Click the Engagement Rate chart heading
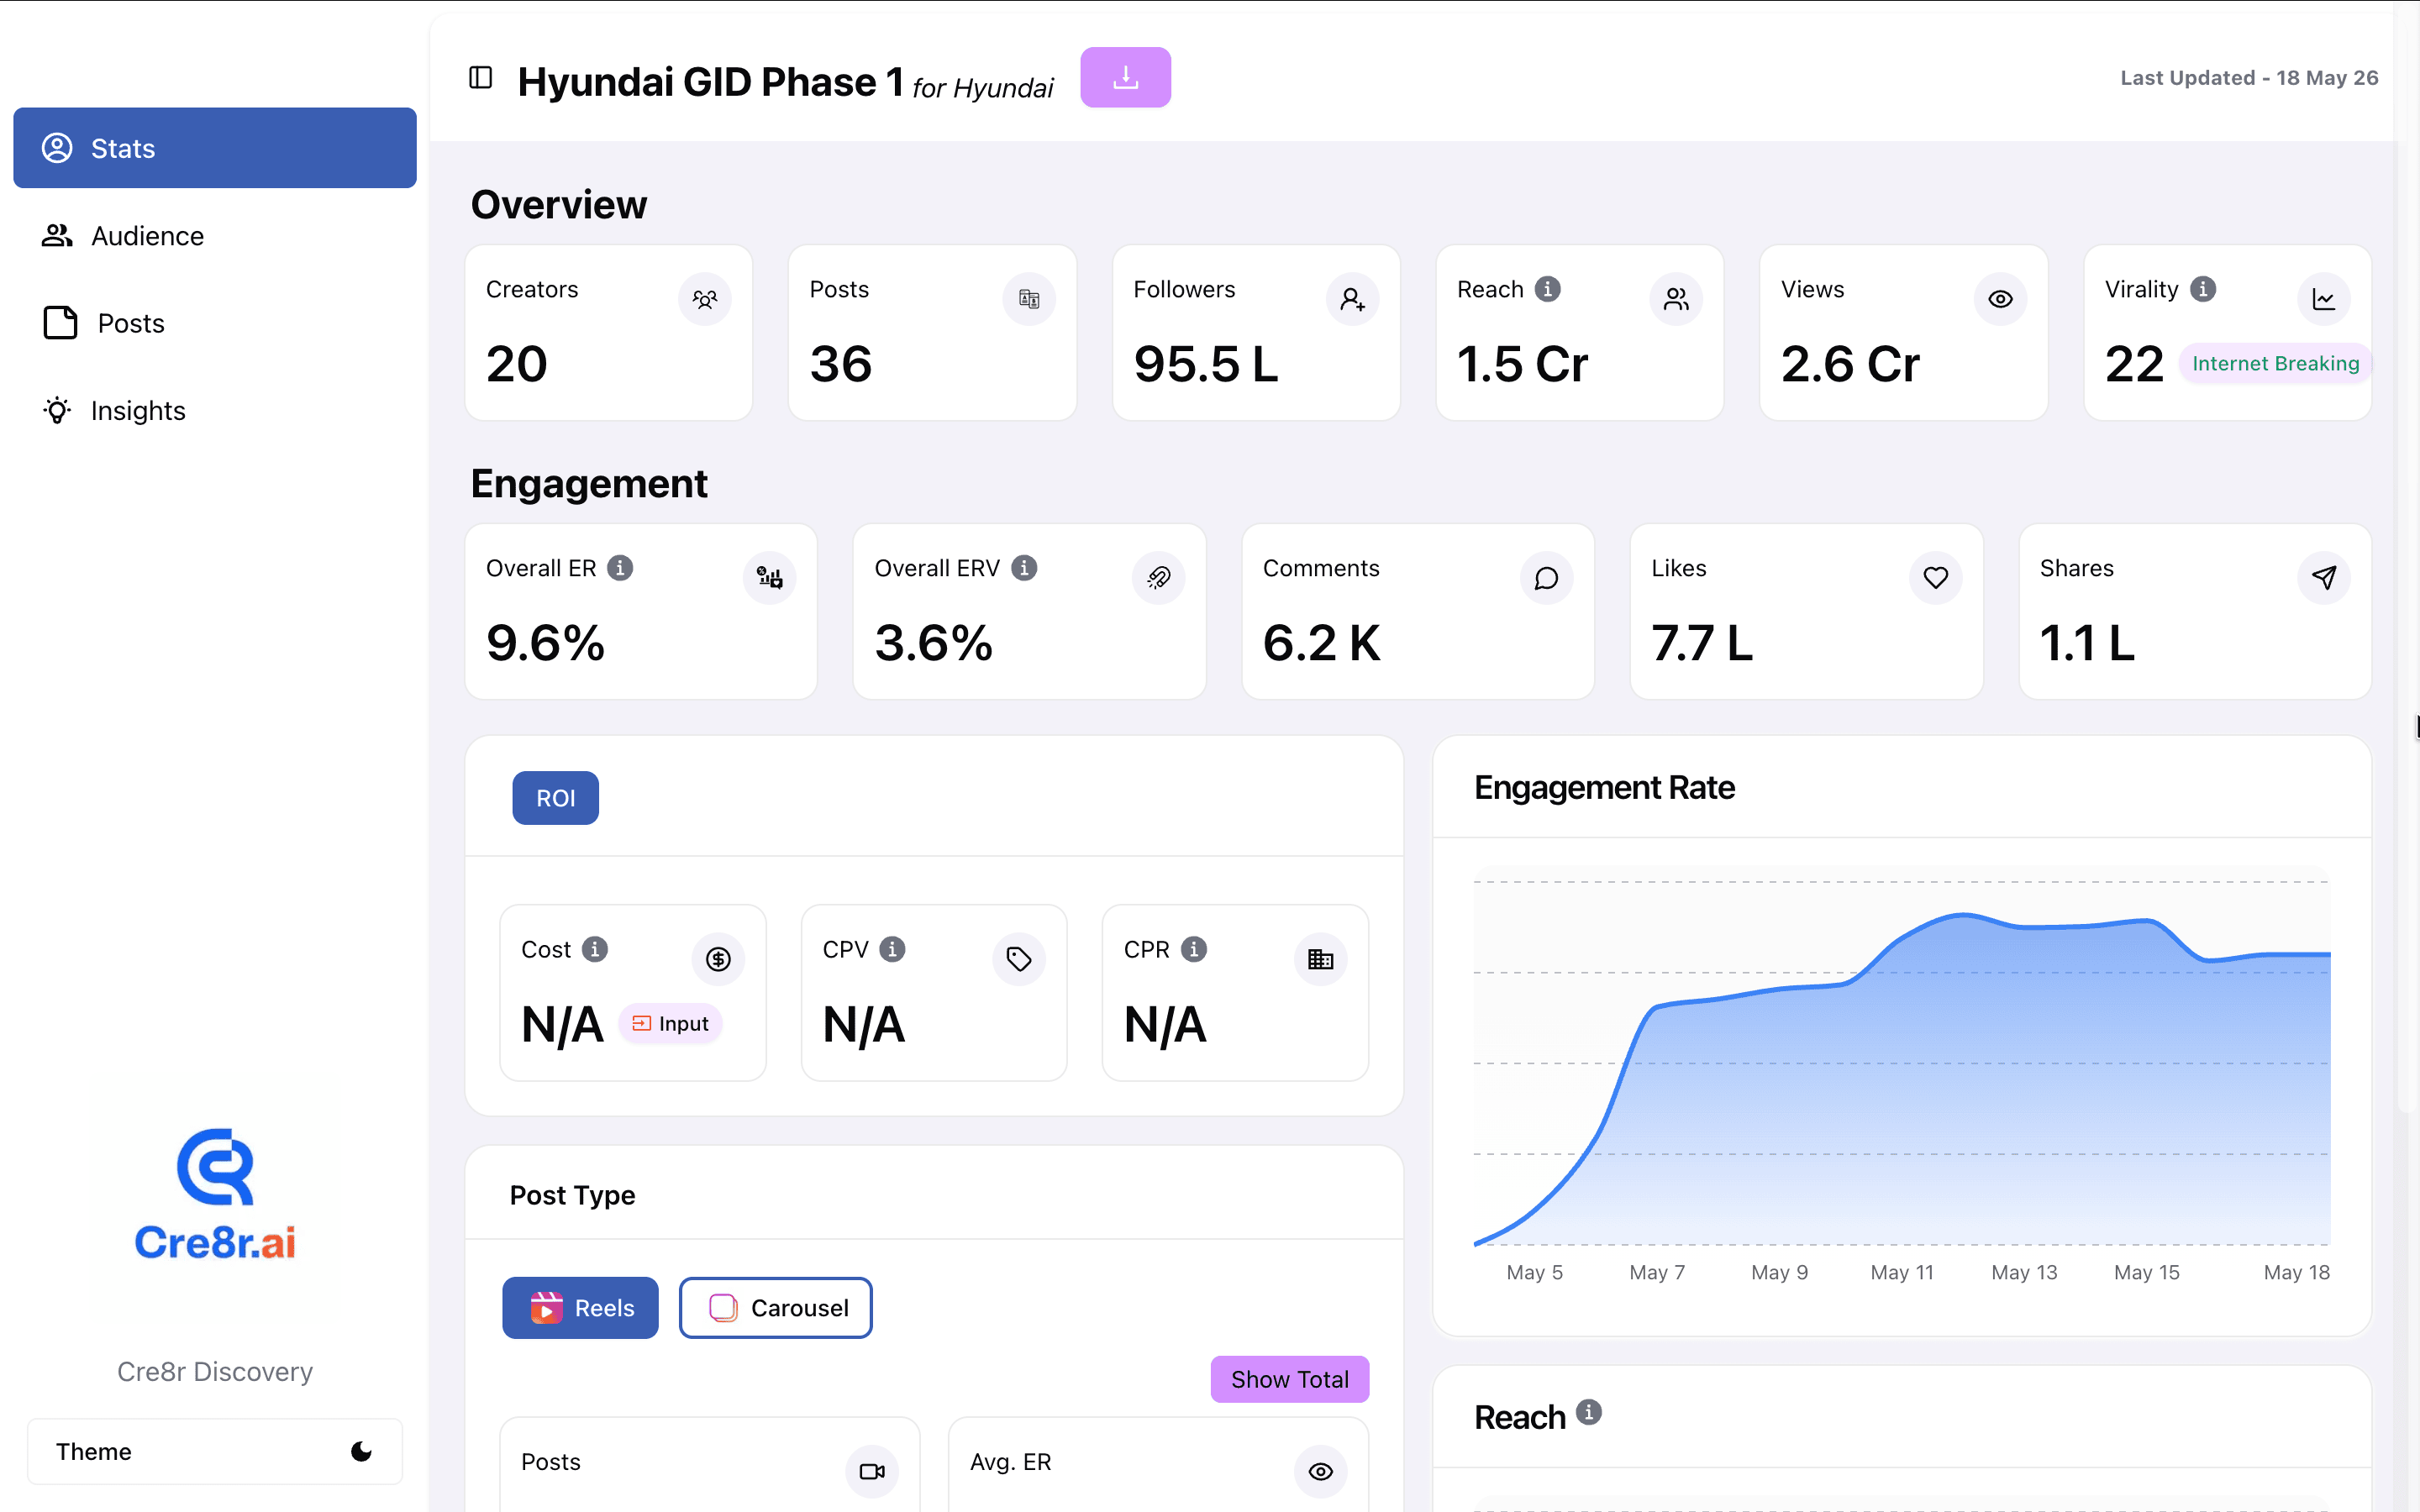This screenshot has width=2420, height=1512. (x=1604, y=788)
